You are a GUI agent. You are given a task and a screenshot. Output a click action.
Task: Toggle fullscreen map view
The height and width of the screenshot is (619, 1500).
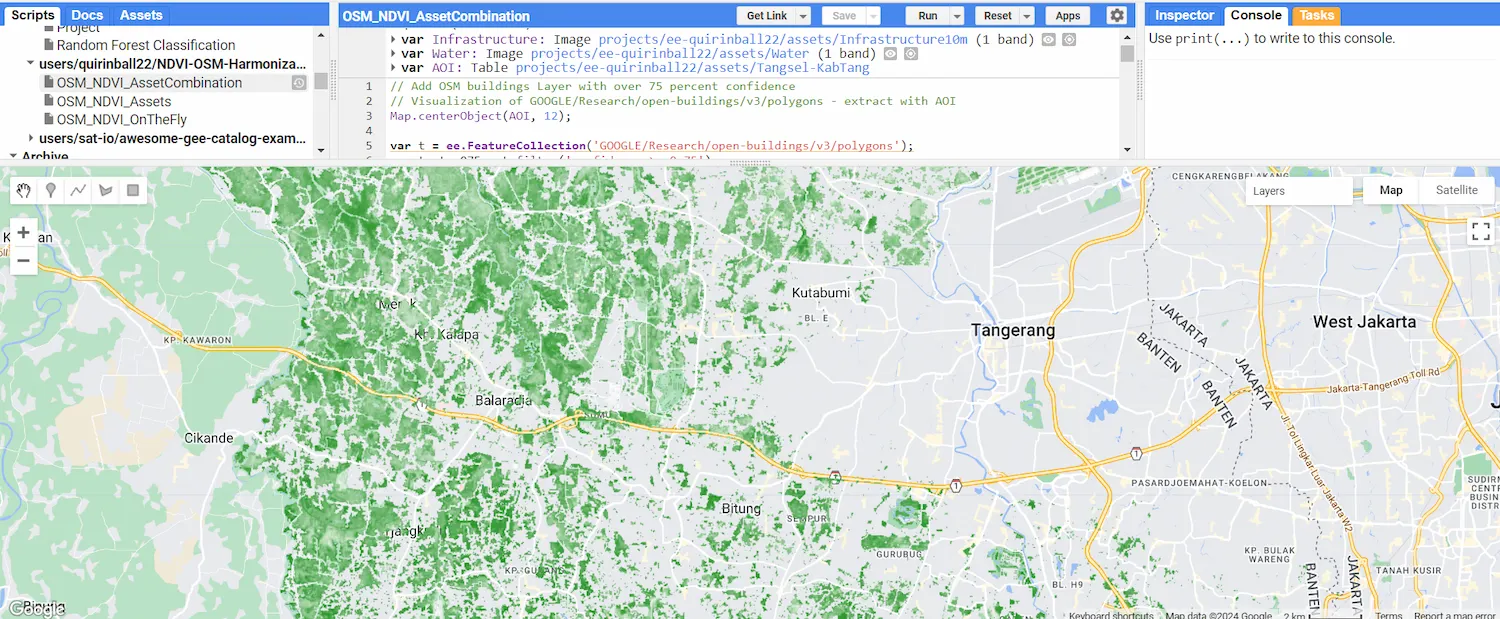coord(1481,232)
